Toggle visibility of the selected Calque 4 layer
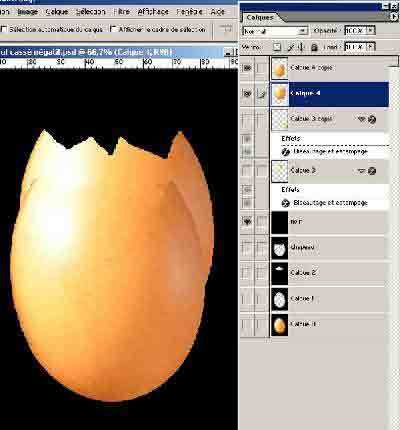Viewport: 400px width, 430px height. coord(247,94)
